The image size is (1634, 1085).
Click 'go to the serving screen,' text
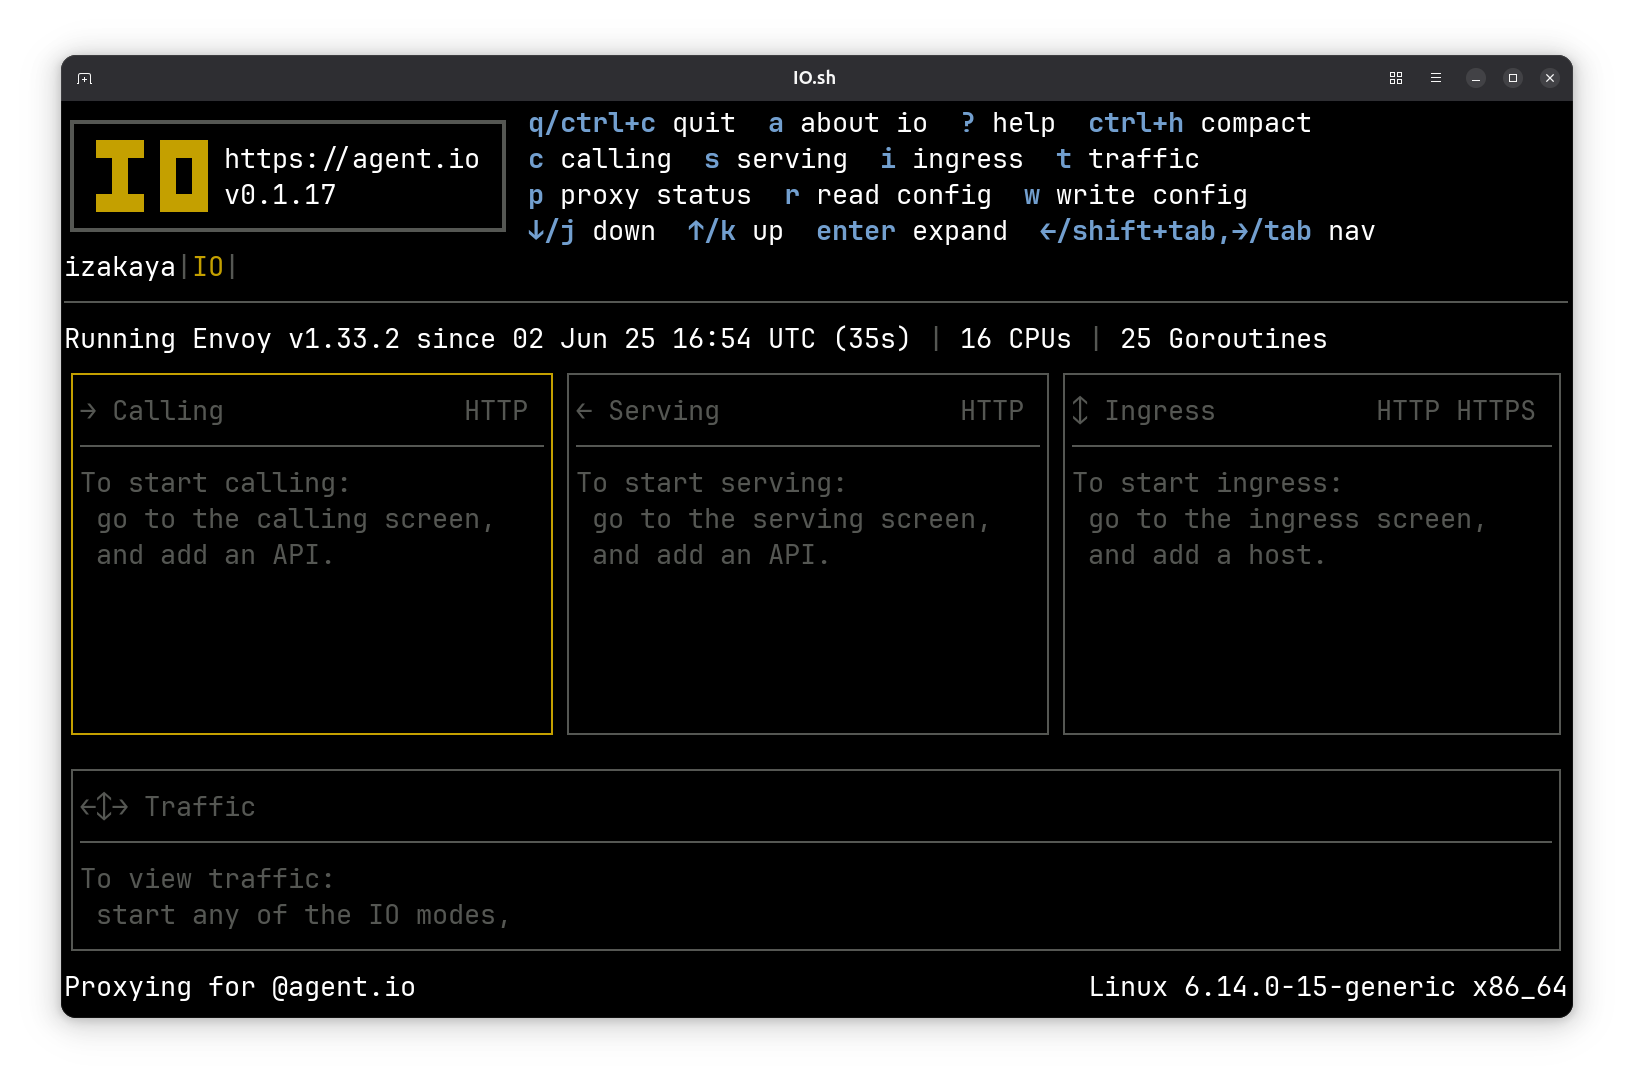click(792, 519)
